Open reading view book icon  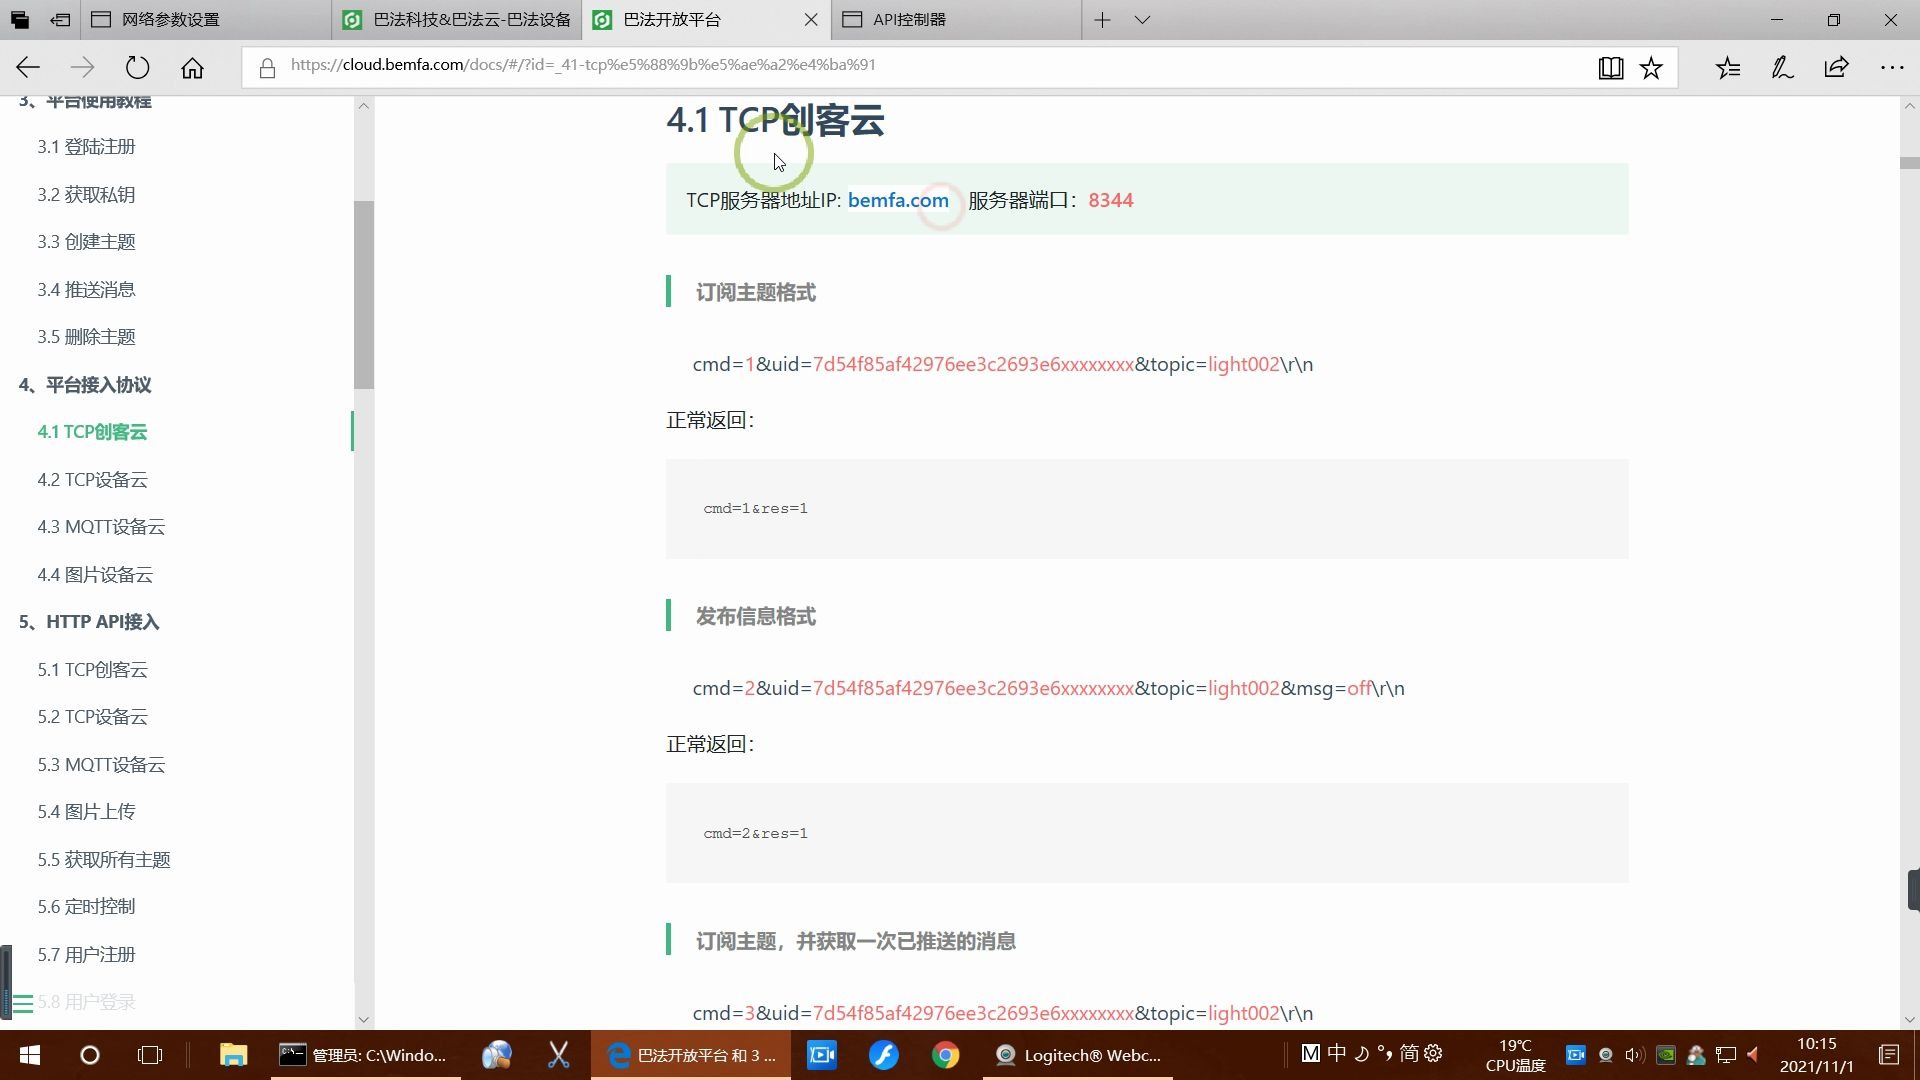(x=1610, y=67)
